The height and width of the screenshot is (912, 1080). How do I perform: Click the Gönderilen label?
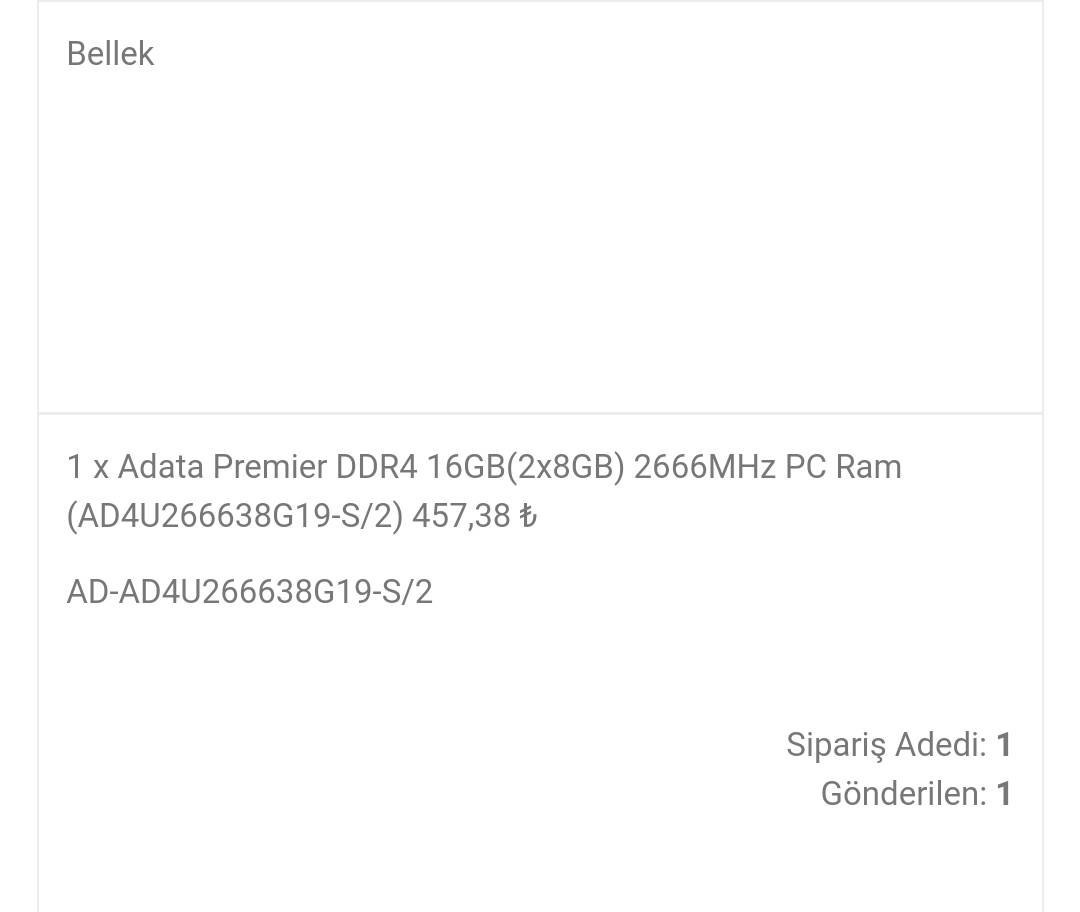(x=904, y=794)
